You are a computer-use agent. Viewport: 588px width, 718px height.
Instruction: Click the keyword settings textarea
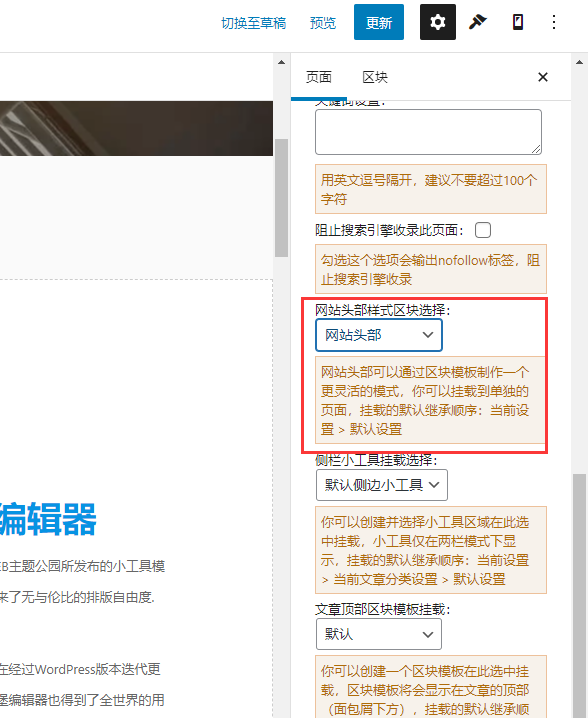(428, 131)
